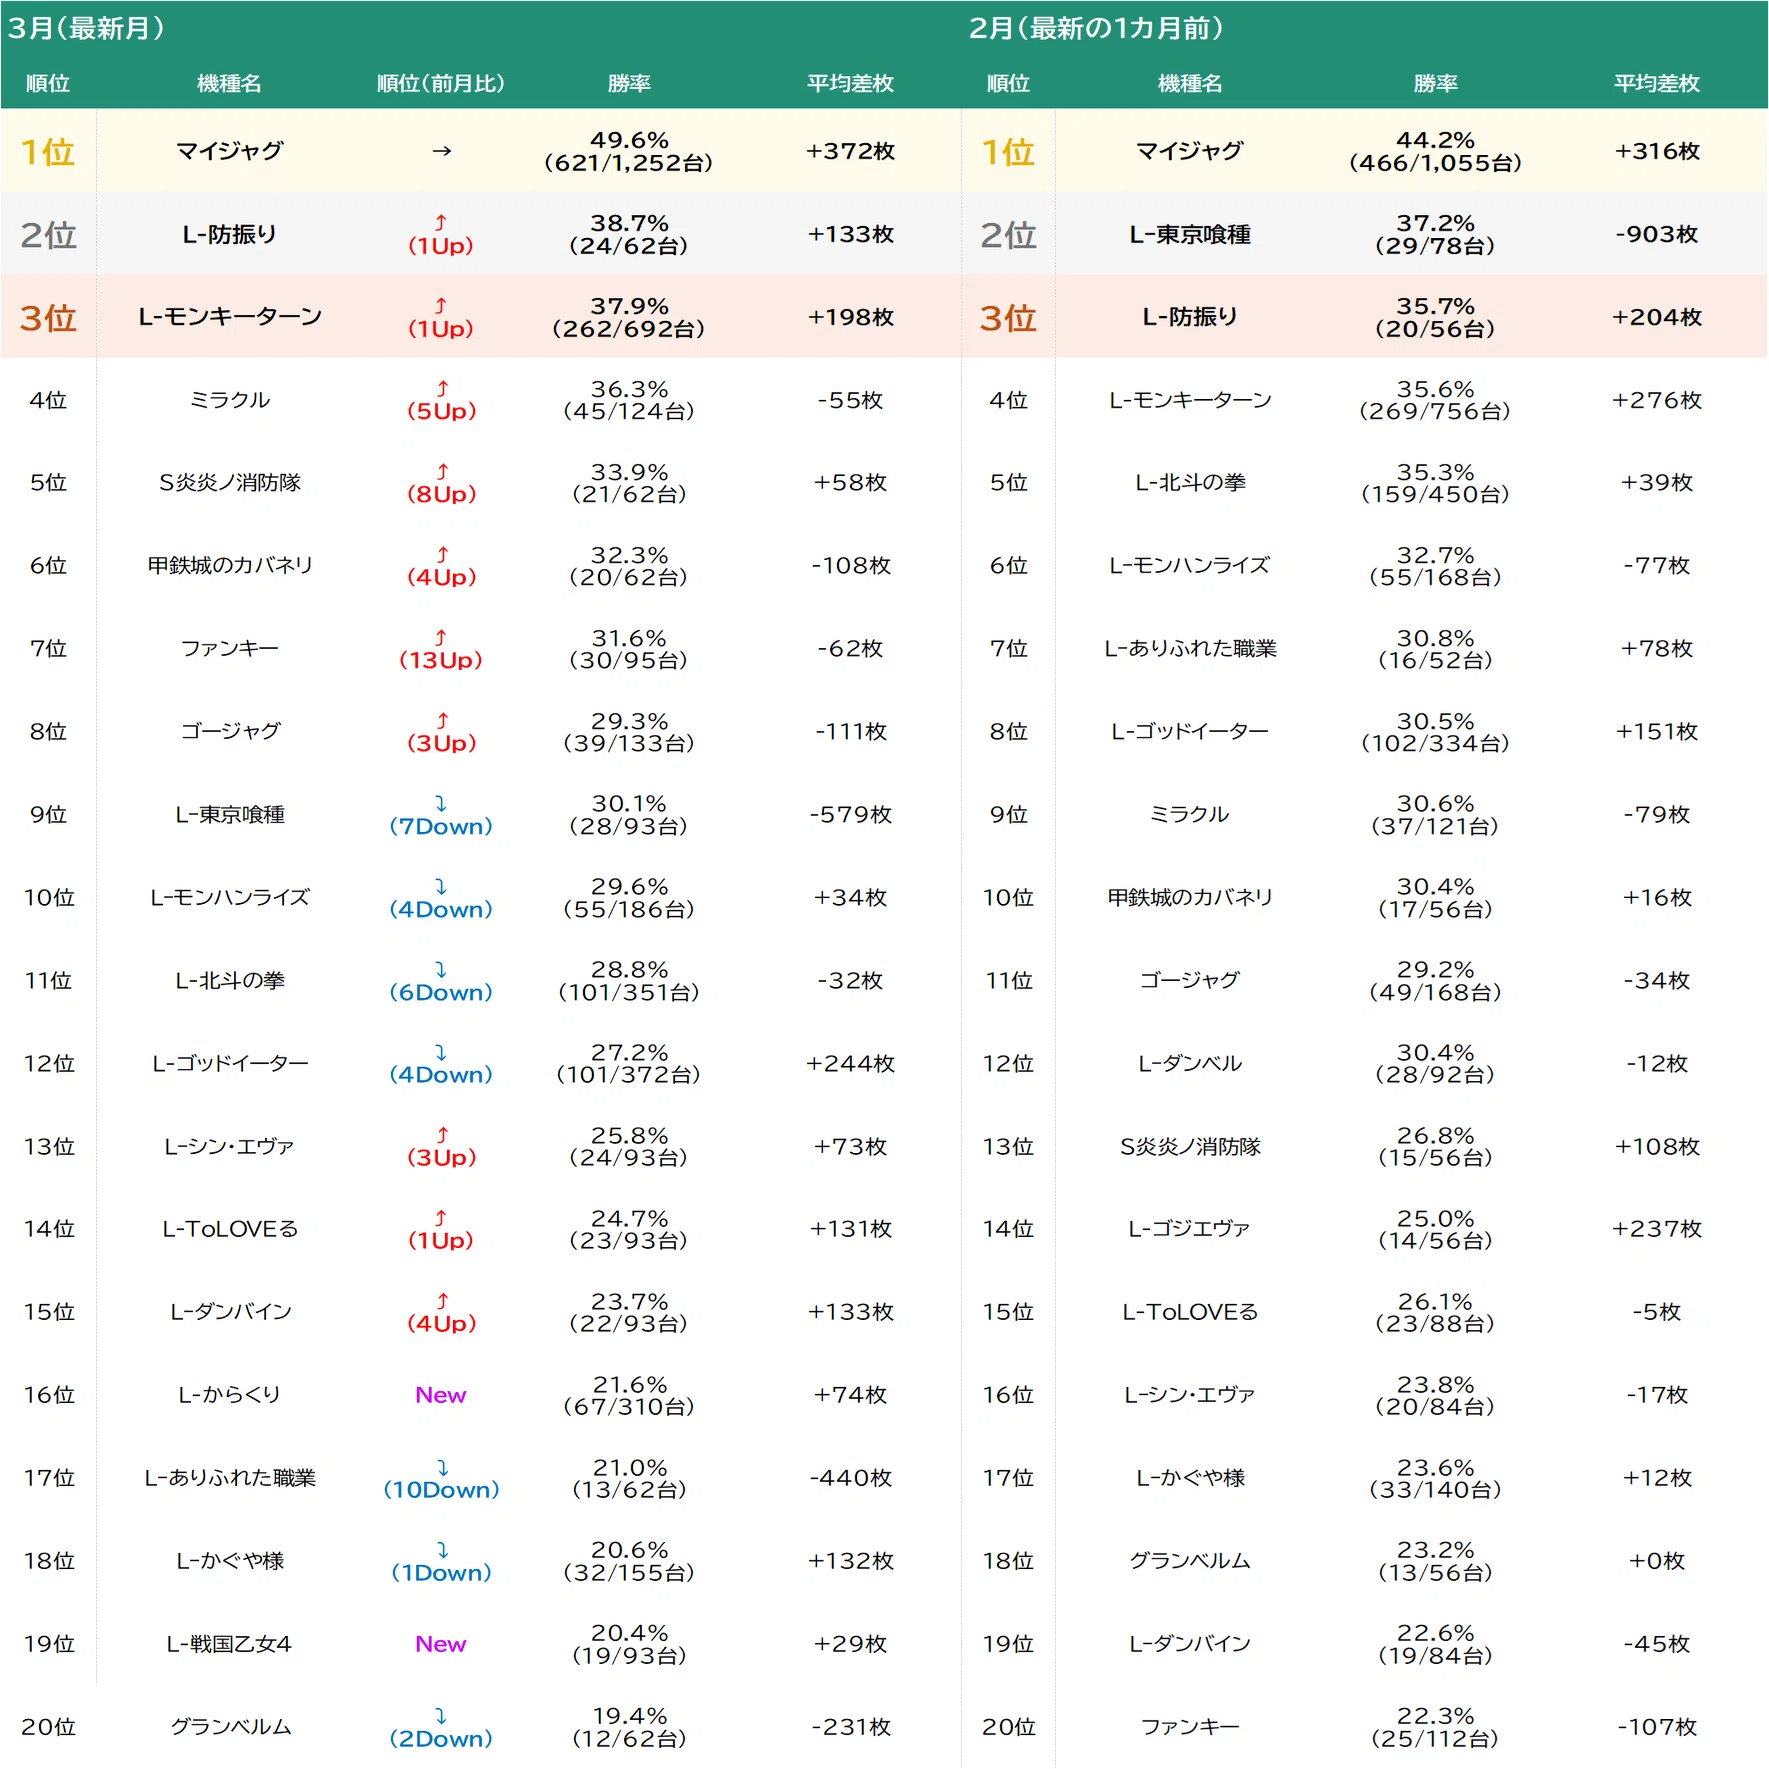Select the '-107枚' average difference
Viewport: 1769px width, 1769px height.
1657,1727
